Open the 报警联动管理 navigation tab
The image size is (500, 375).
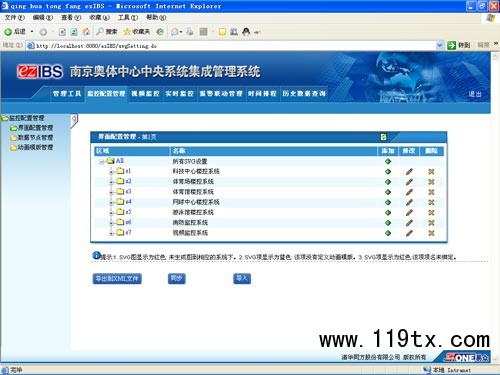[x=221, y=94]
